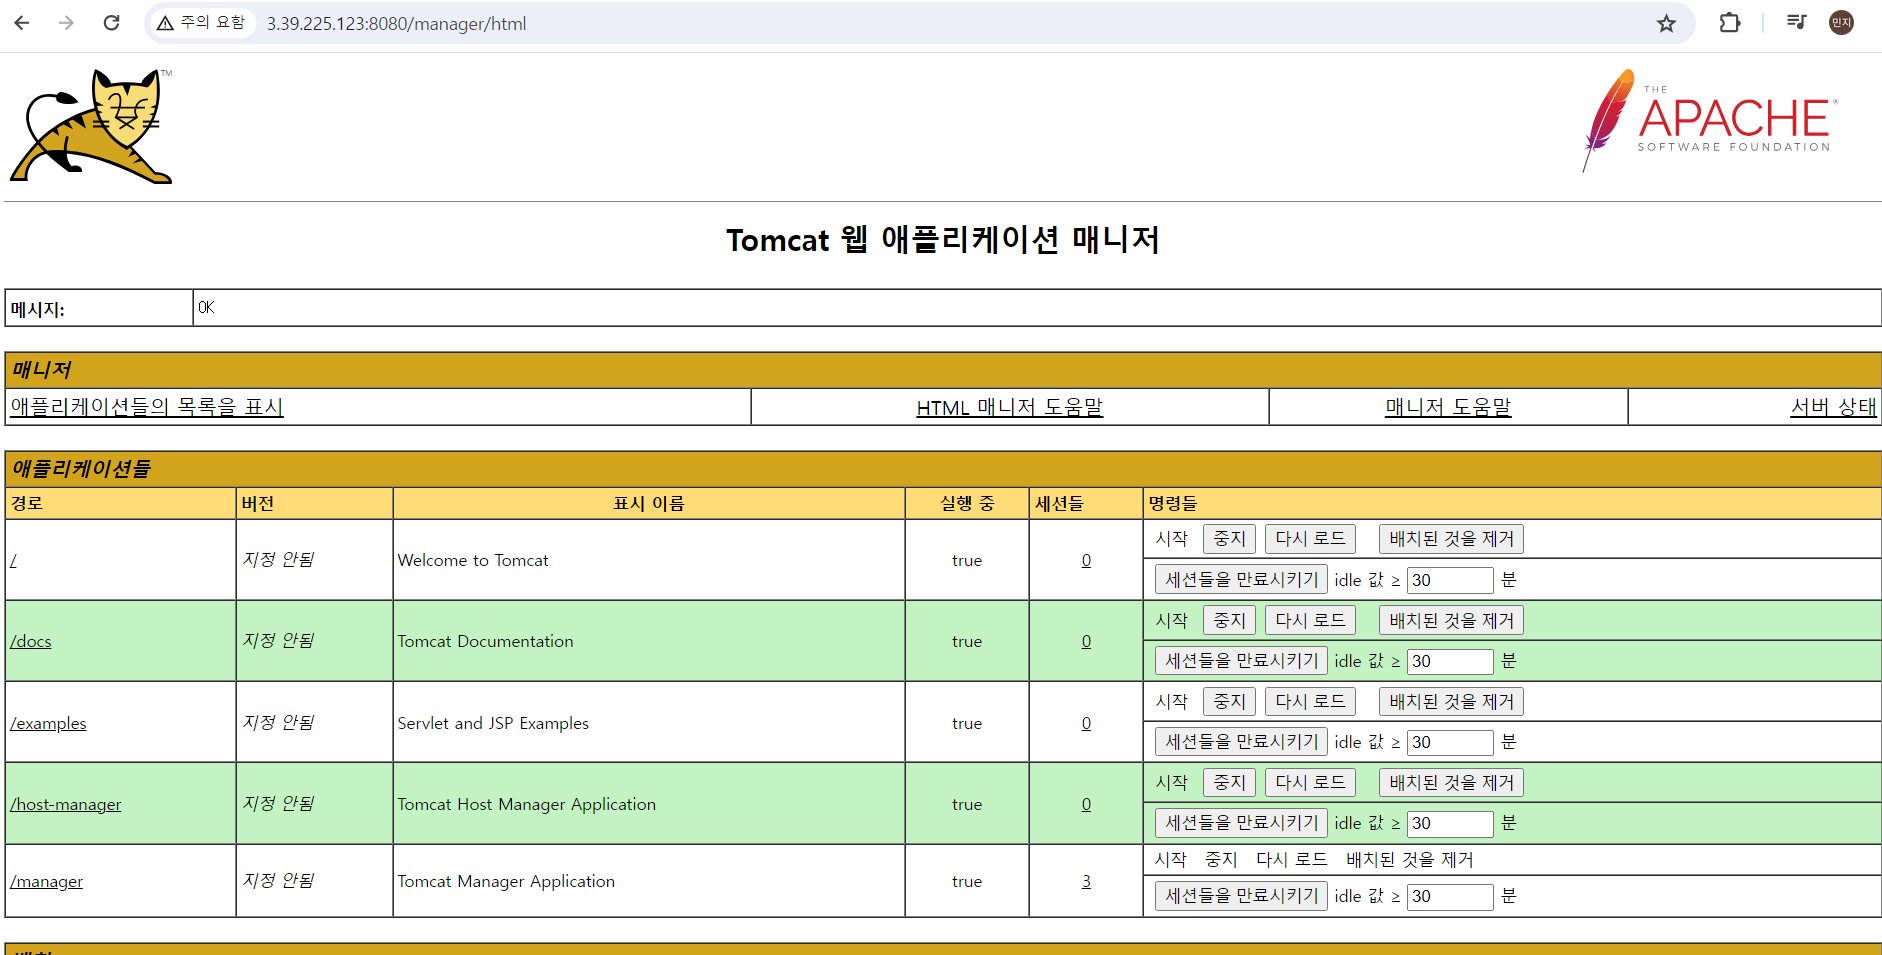Image resolution: width=1882 pixels, height=955 pixels.
Task: Reload (다시 로드) the /host-manager application
Action: pos(1310,783)
